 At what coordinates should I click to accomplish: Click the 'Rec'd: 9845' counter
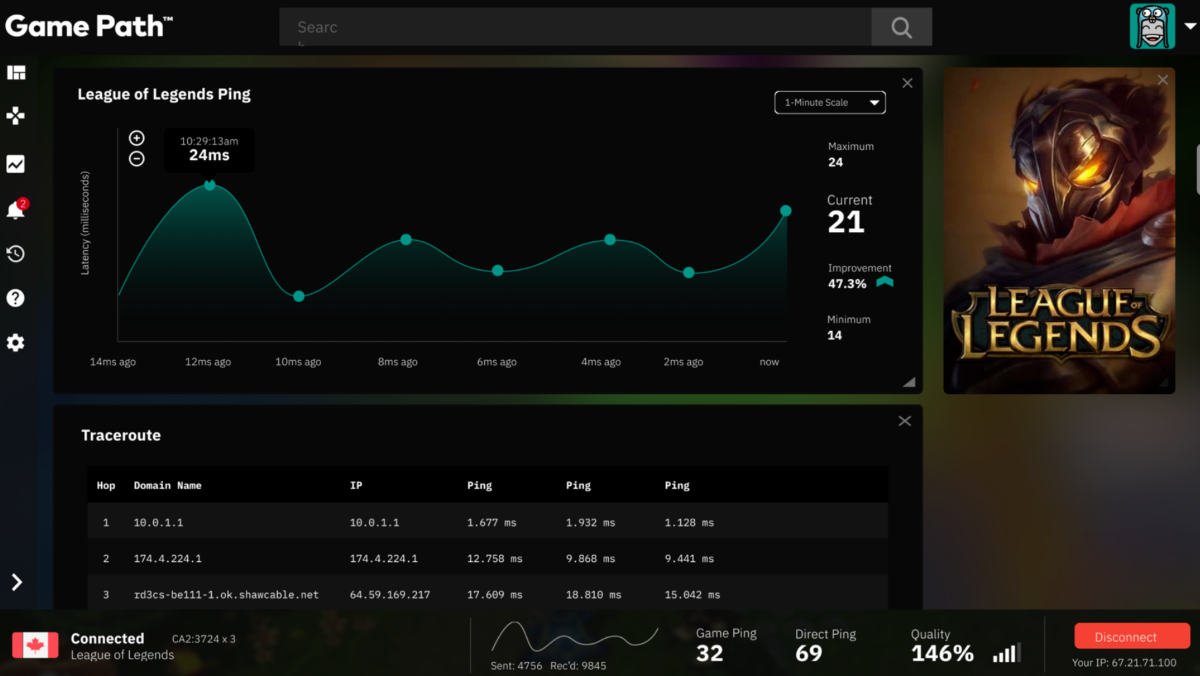[x=579, y=665]
